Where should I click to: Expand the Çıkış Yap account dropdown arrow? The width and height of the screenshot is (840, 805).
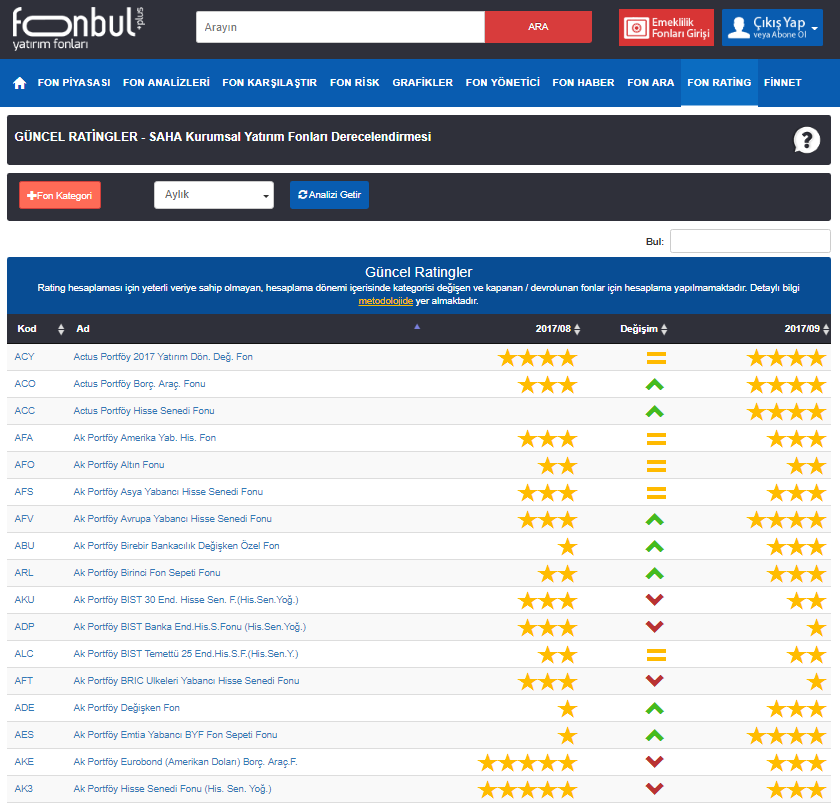[815, 28]
